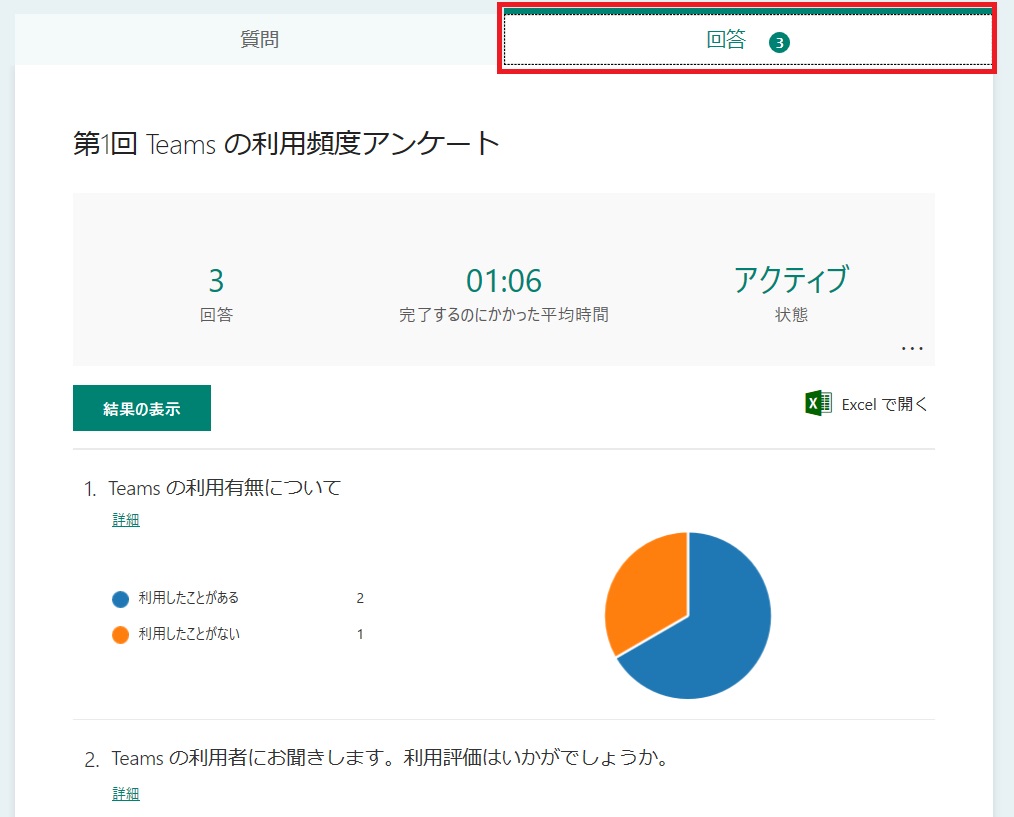Click legend label 利用したことがある
The height and width of the screenshot is (817, 1014).
188,598
